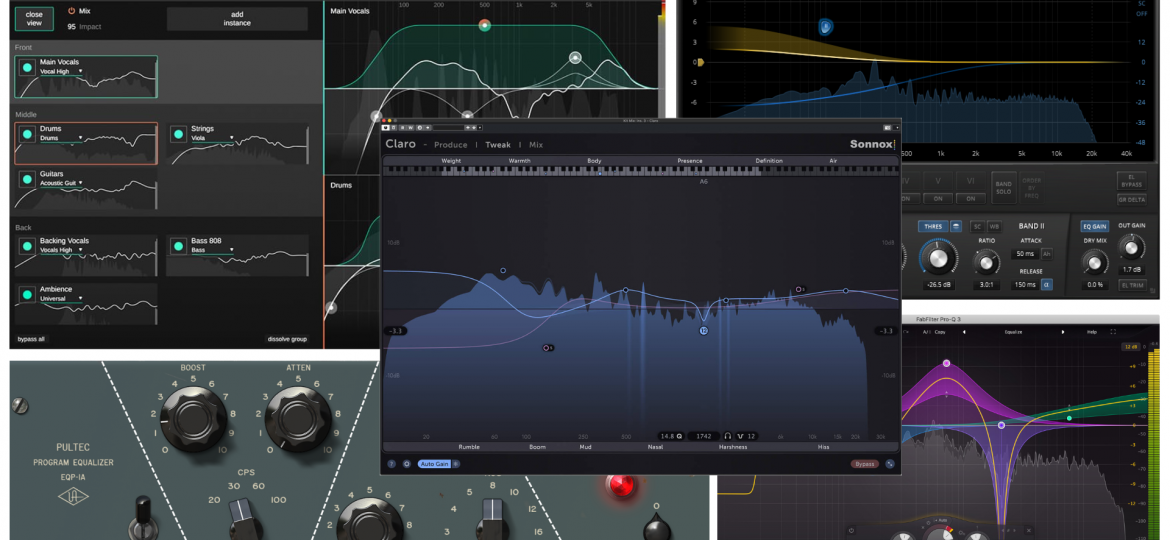Select the pink high band node in Claro
Image resolution: width=1170 pixels, height=540 pixels.
click(799, 289)
